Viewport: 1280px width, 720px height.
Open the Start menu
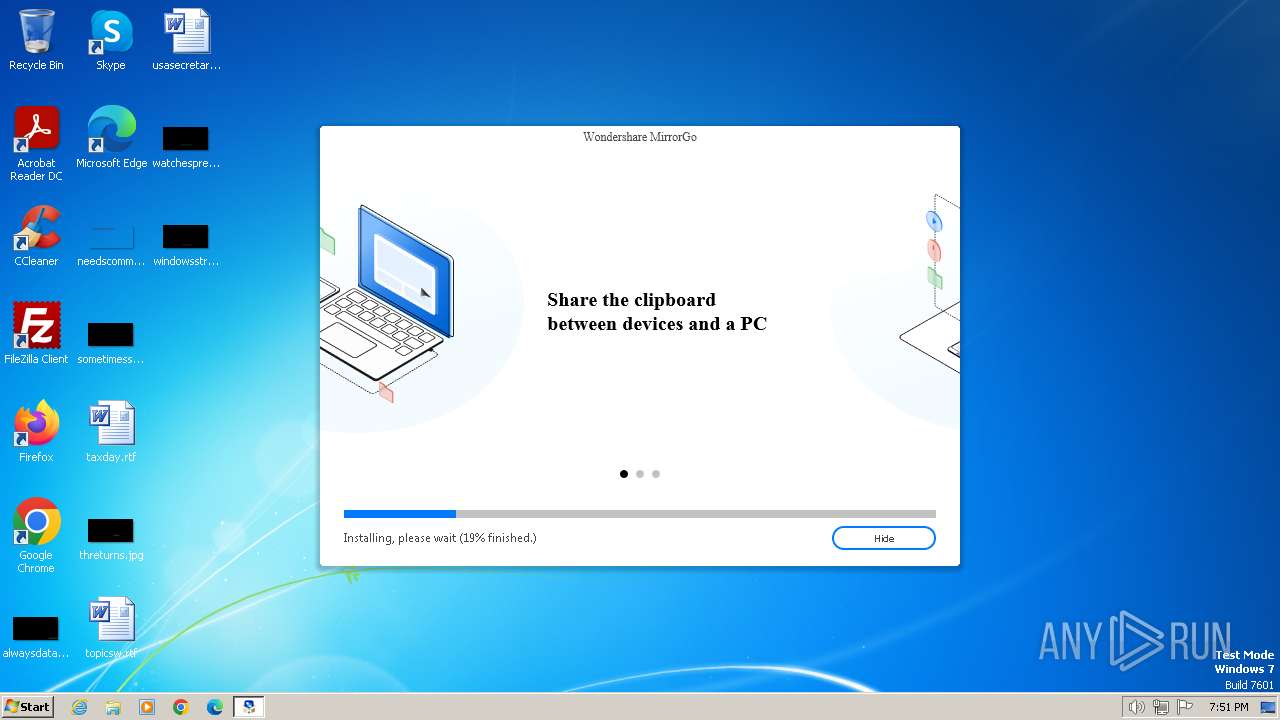coord(27,707)
